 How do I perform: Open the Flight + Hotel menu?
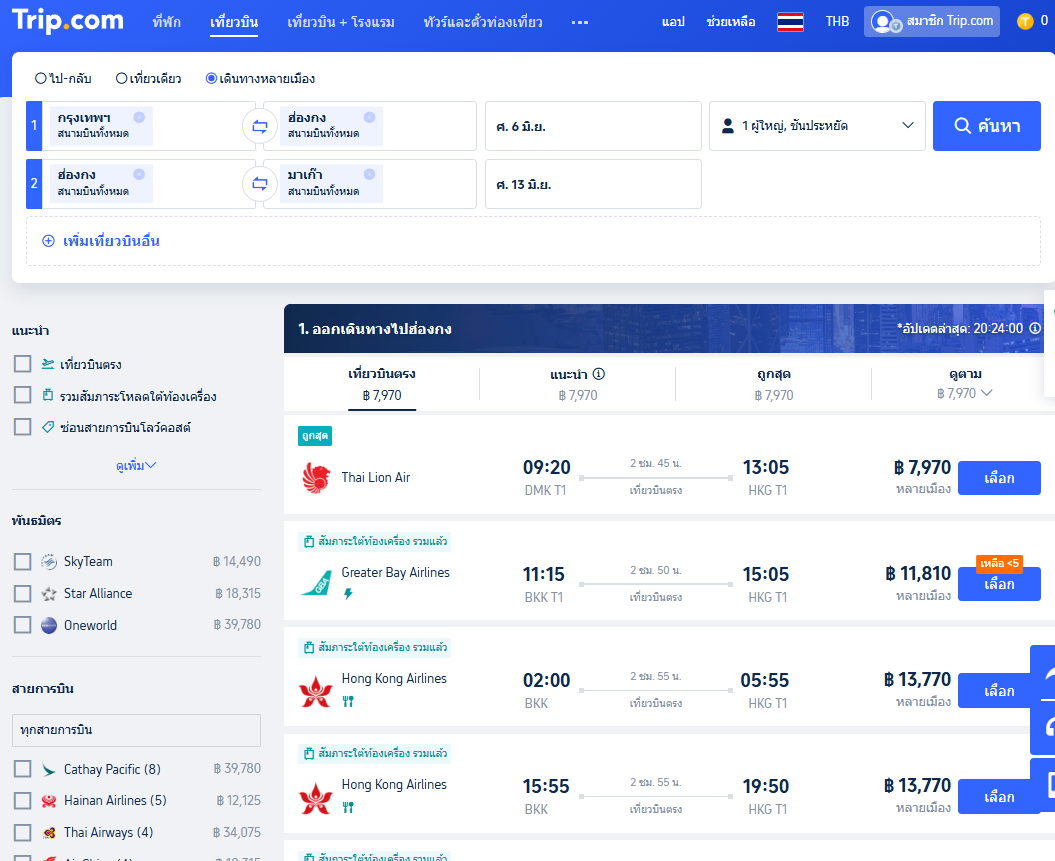[340, 22]
